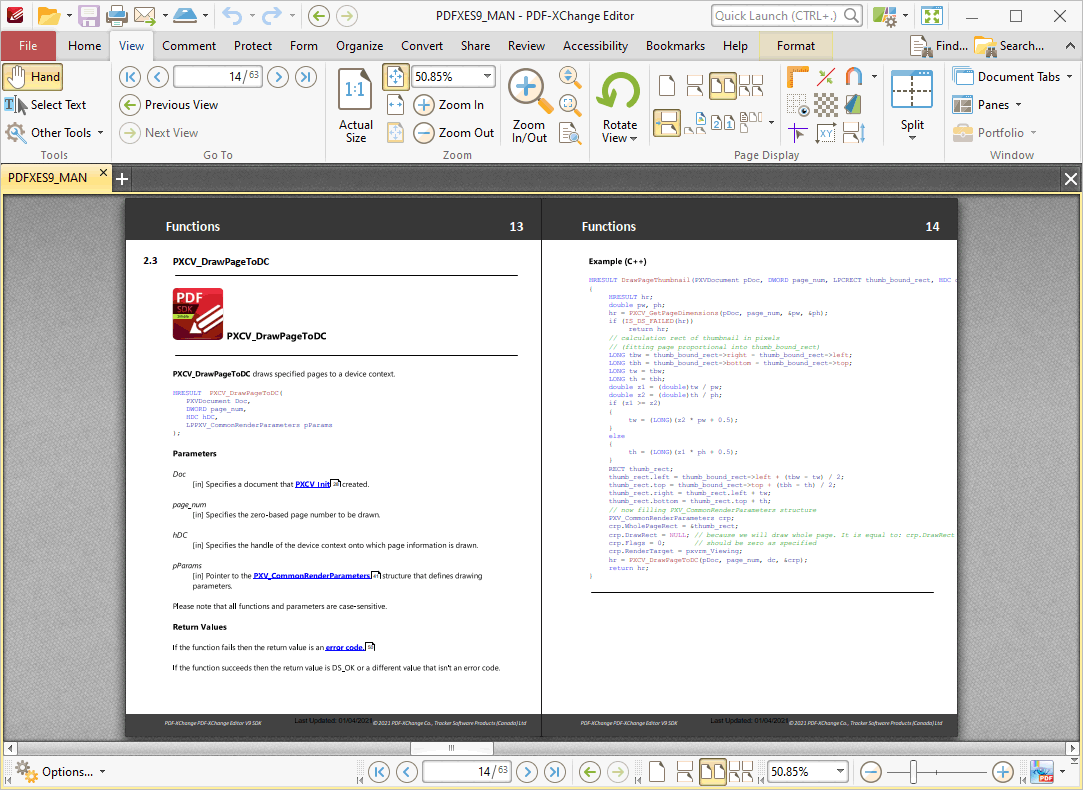This screenshot has height=790, width=1083.
Task: Toggle Fit Page zoom mode in ribbon
Action: 395,77
